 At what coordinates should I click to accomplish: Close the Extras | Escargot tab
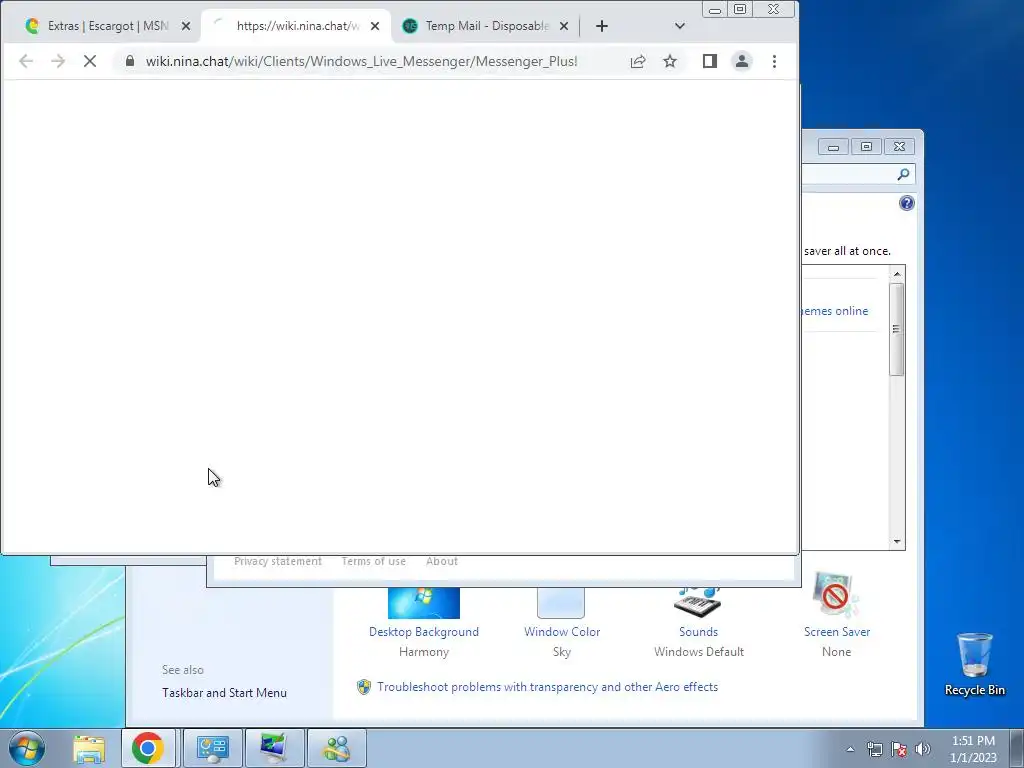coord(186,26)
